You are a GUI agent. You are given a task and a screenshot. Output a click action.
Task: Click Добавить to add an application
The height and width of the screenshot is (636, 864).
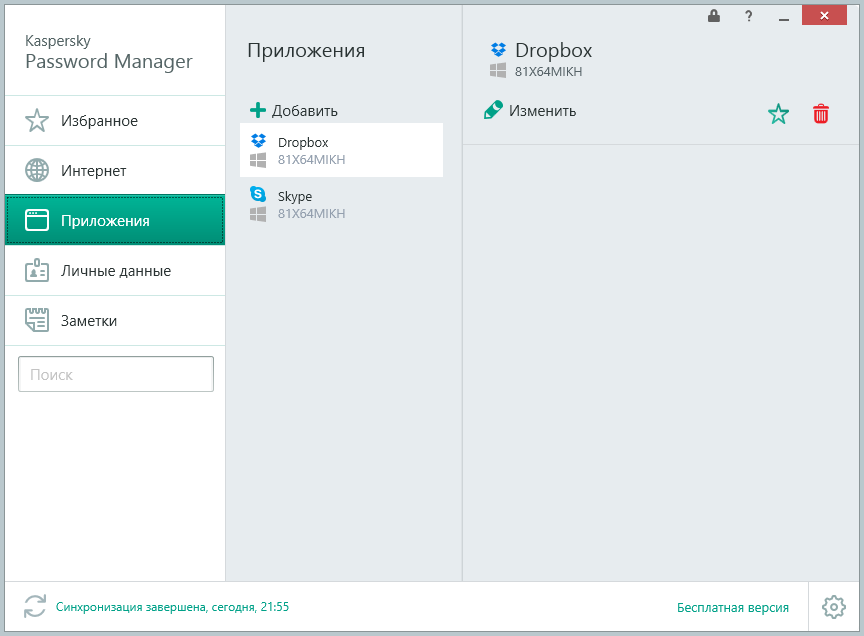click(x=305, y=111)
